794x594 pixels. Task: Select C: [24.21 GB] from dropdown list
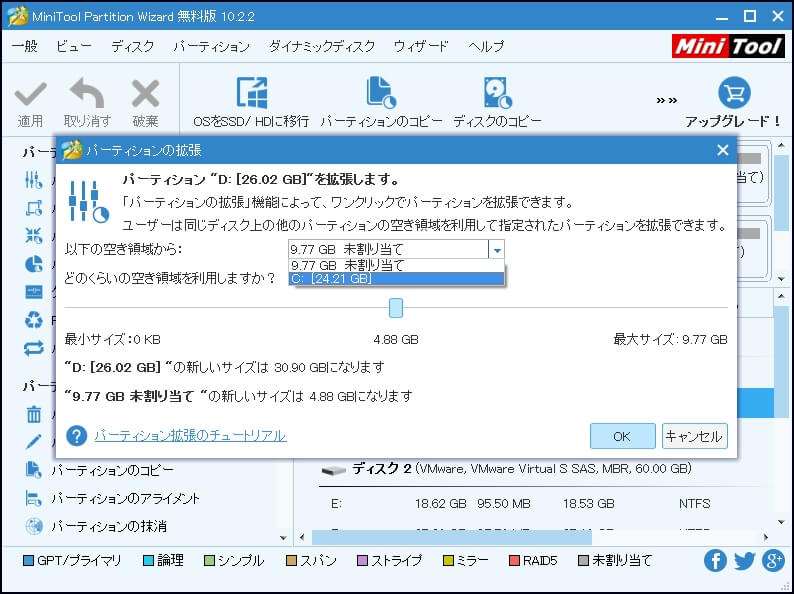pos(396,279)
